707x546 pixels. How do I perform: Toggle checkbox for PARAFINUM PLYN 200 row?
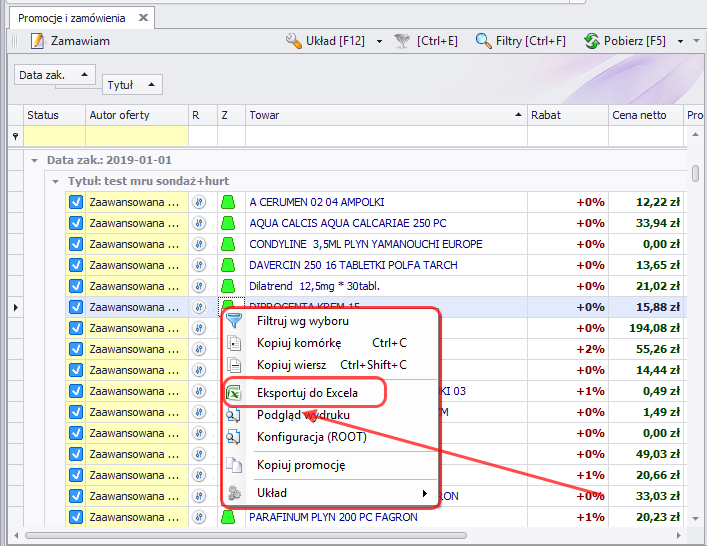[x=76, y=517]
